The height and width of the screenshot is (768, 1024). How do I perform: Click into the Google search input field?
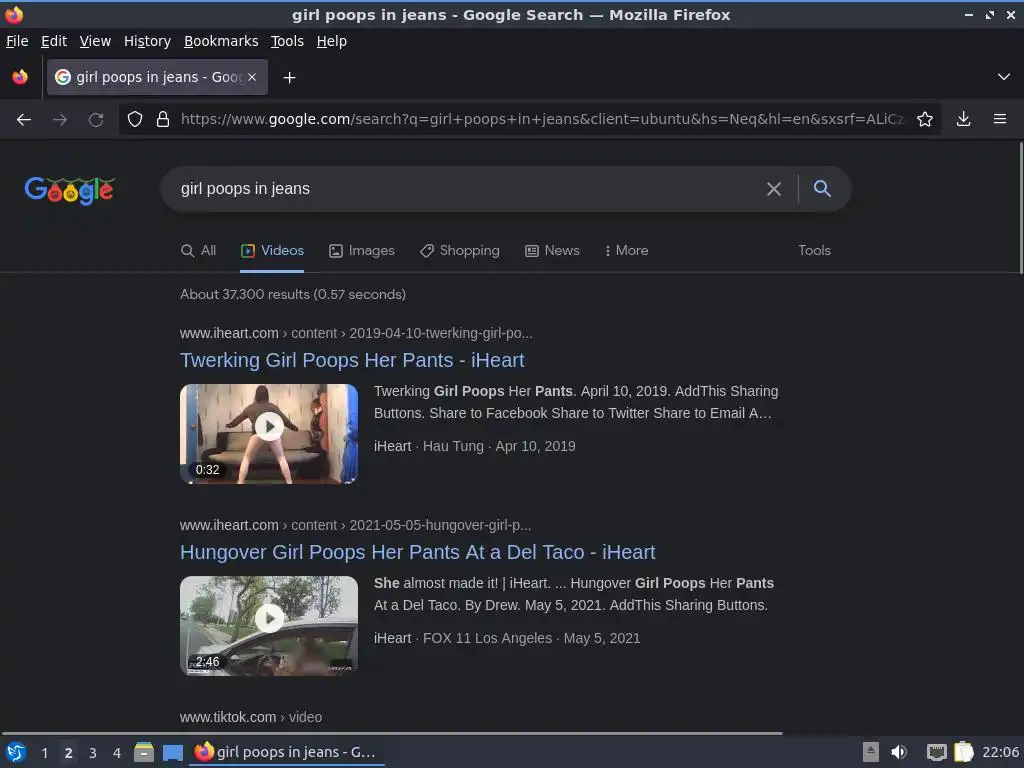pyautogui.click(x=464, y=189)
